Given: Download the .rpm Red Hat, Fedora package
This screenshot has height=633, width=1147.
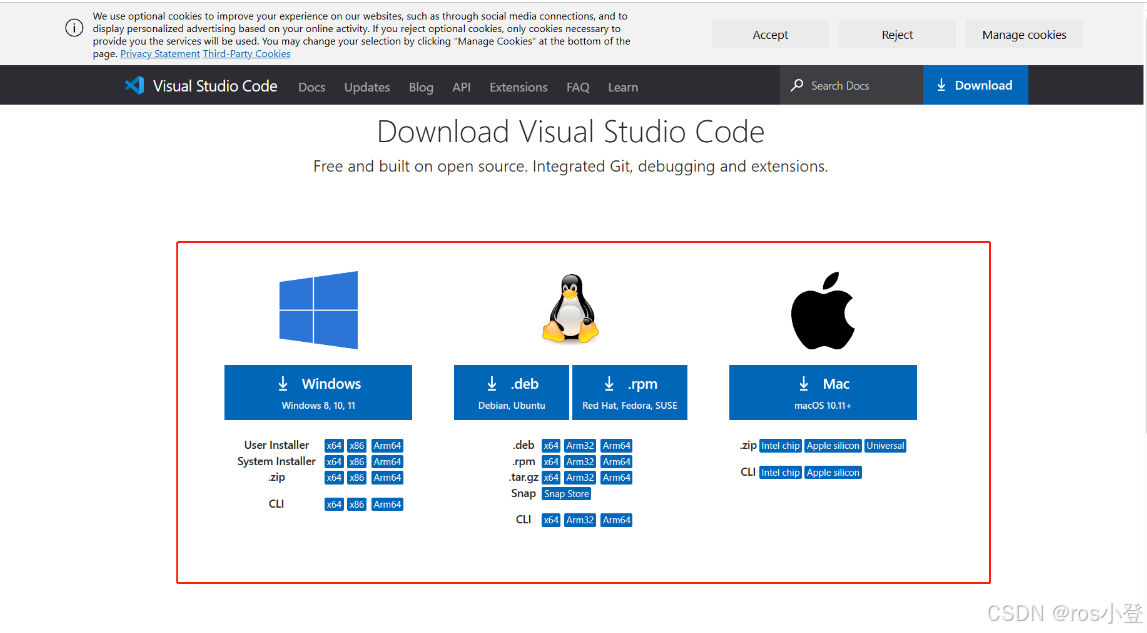Looking at the screenshot, I should (x=630, y=392).
